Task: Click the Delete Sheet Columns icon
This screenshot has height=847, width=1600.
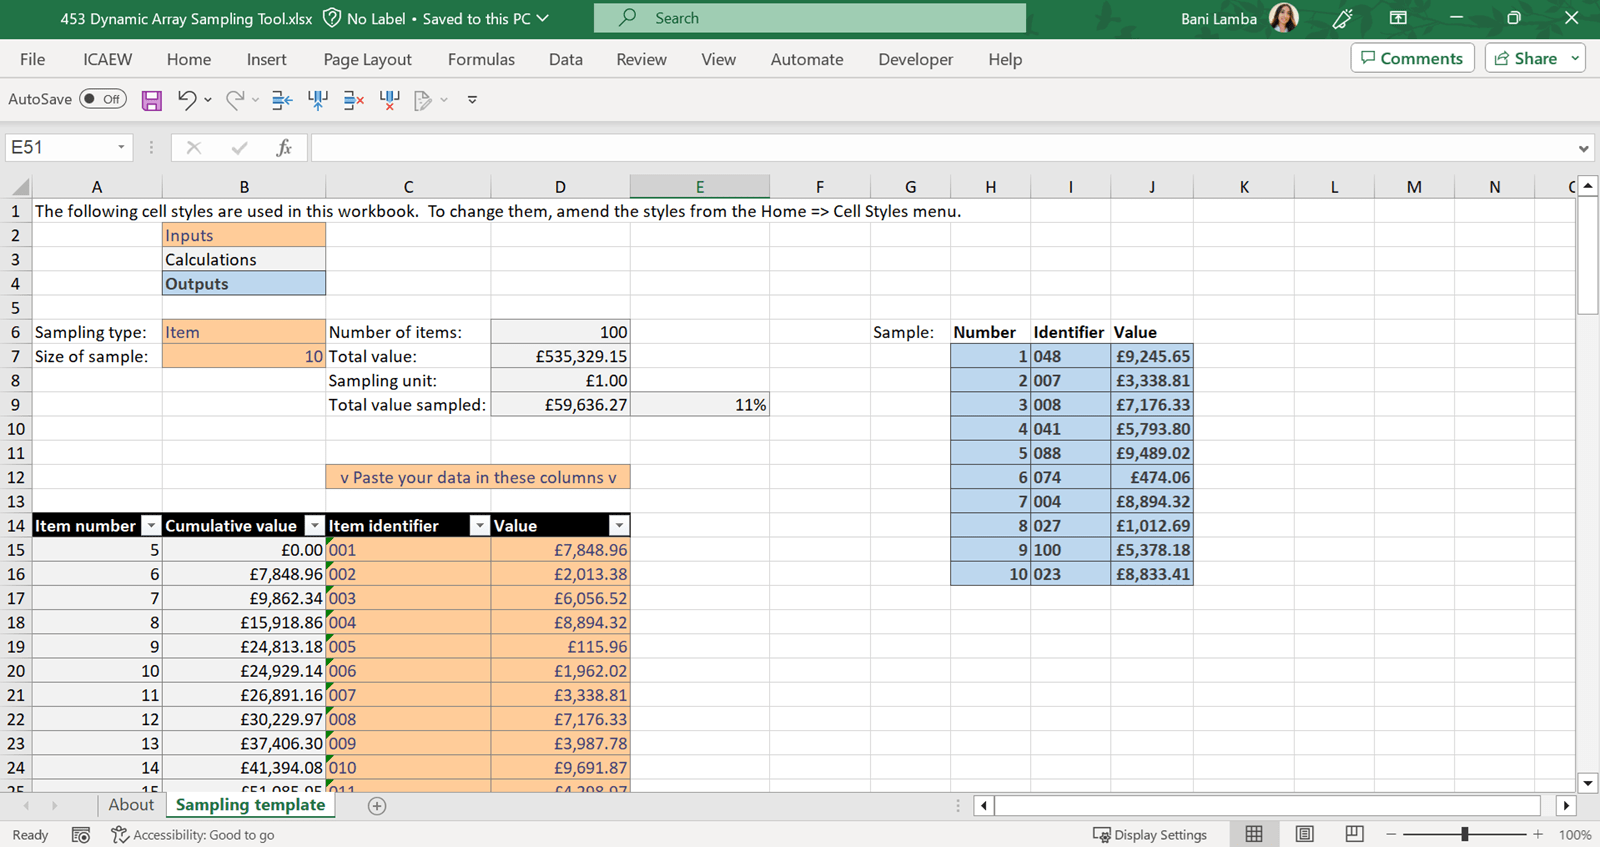Action: 389,100
